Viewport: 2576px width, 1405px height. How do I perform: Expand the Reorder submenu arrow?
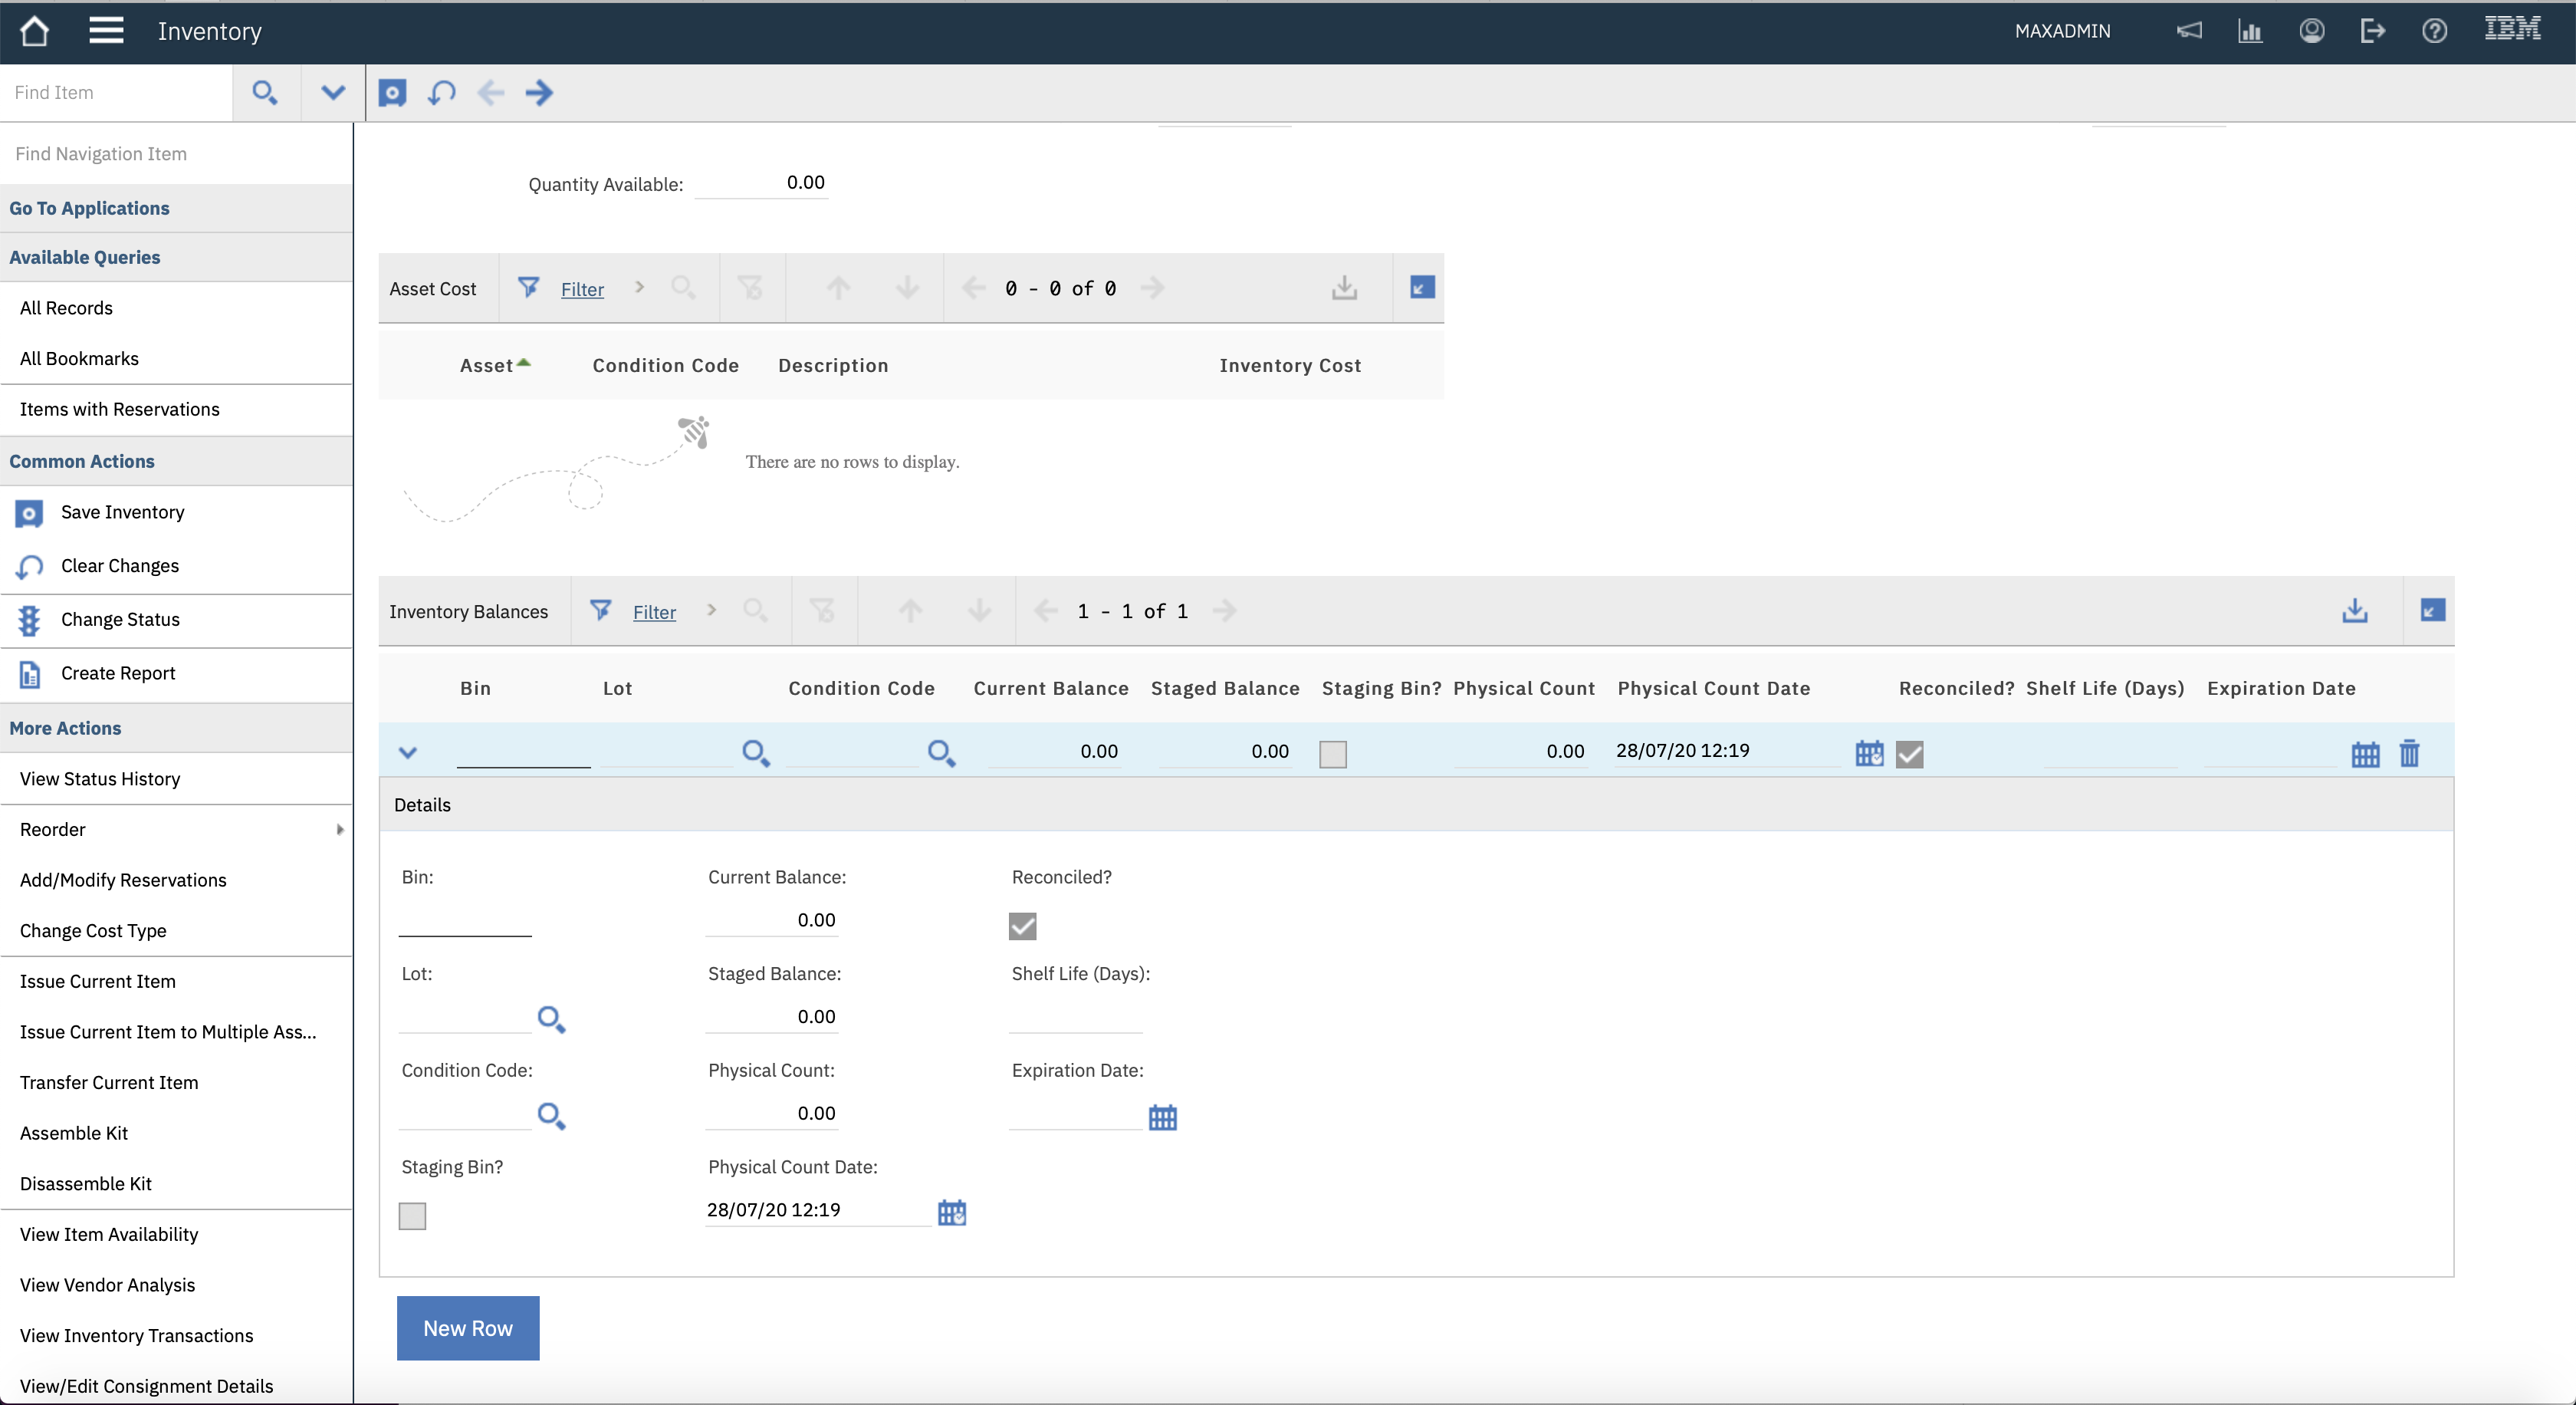(x=340, y=829)
